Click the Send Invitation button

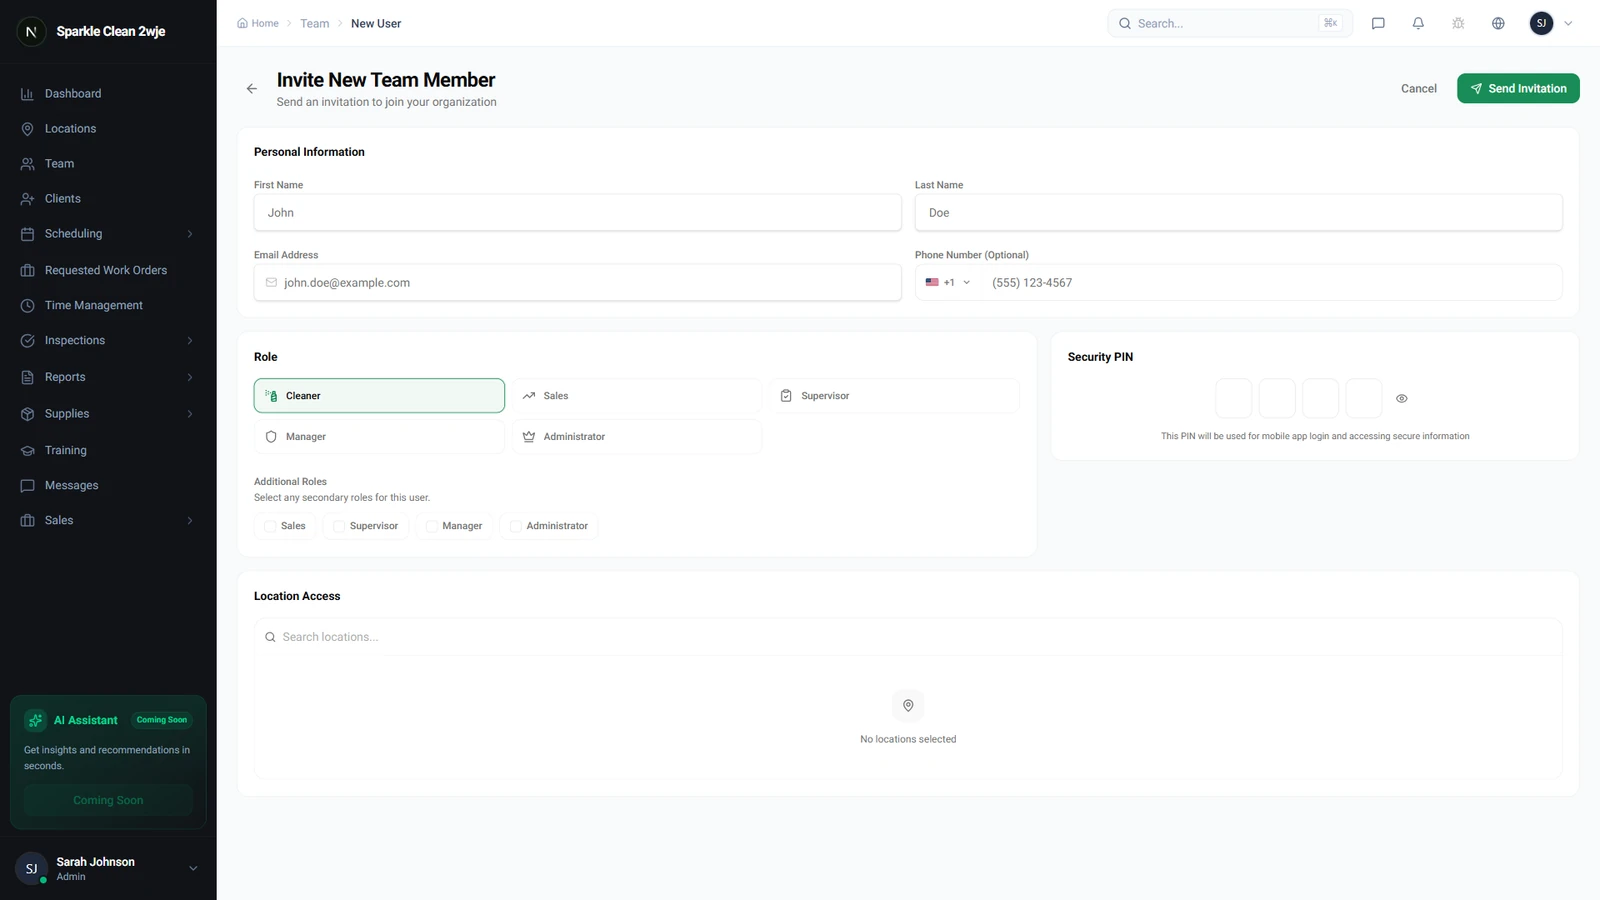pyautogui.click(x=1518, y=89)
